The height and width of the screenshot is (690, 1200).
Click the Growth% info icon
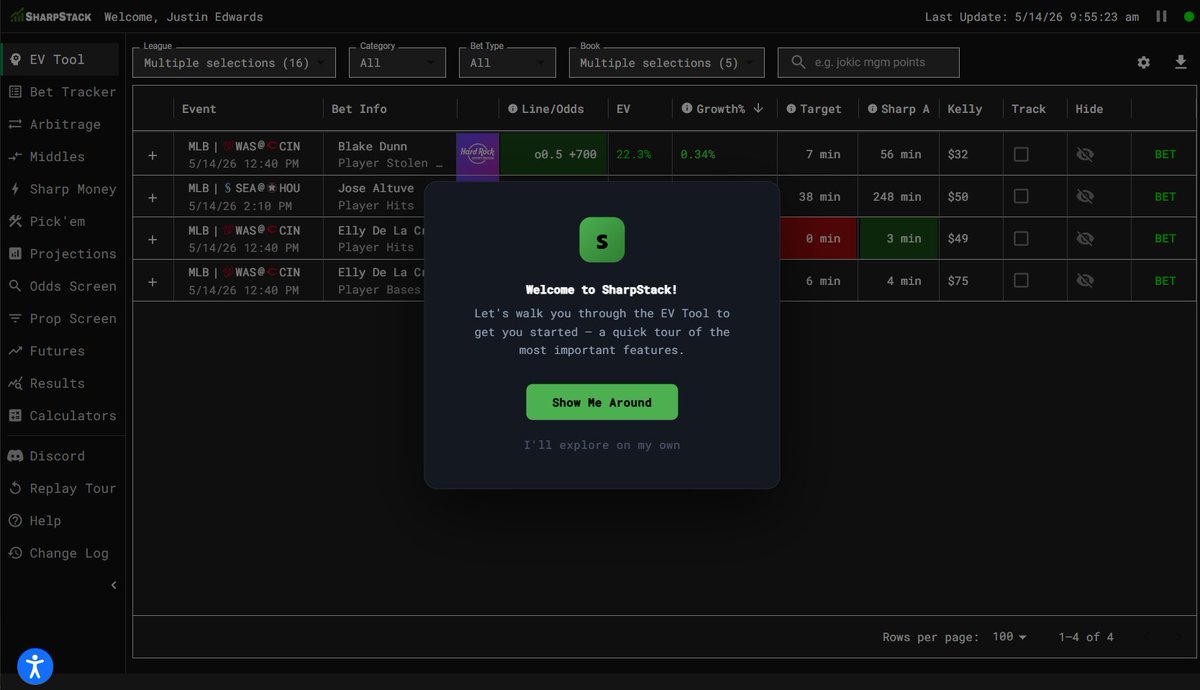pyautogui.click(x=687, y=109)
